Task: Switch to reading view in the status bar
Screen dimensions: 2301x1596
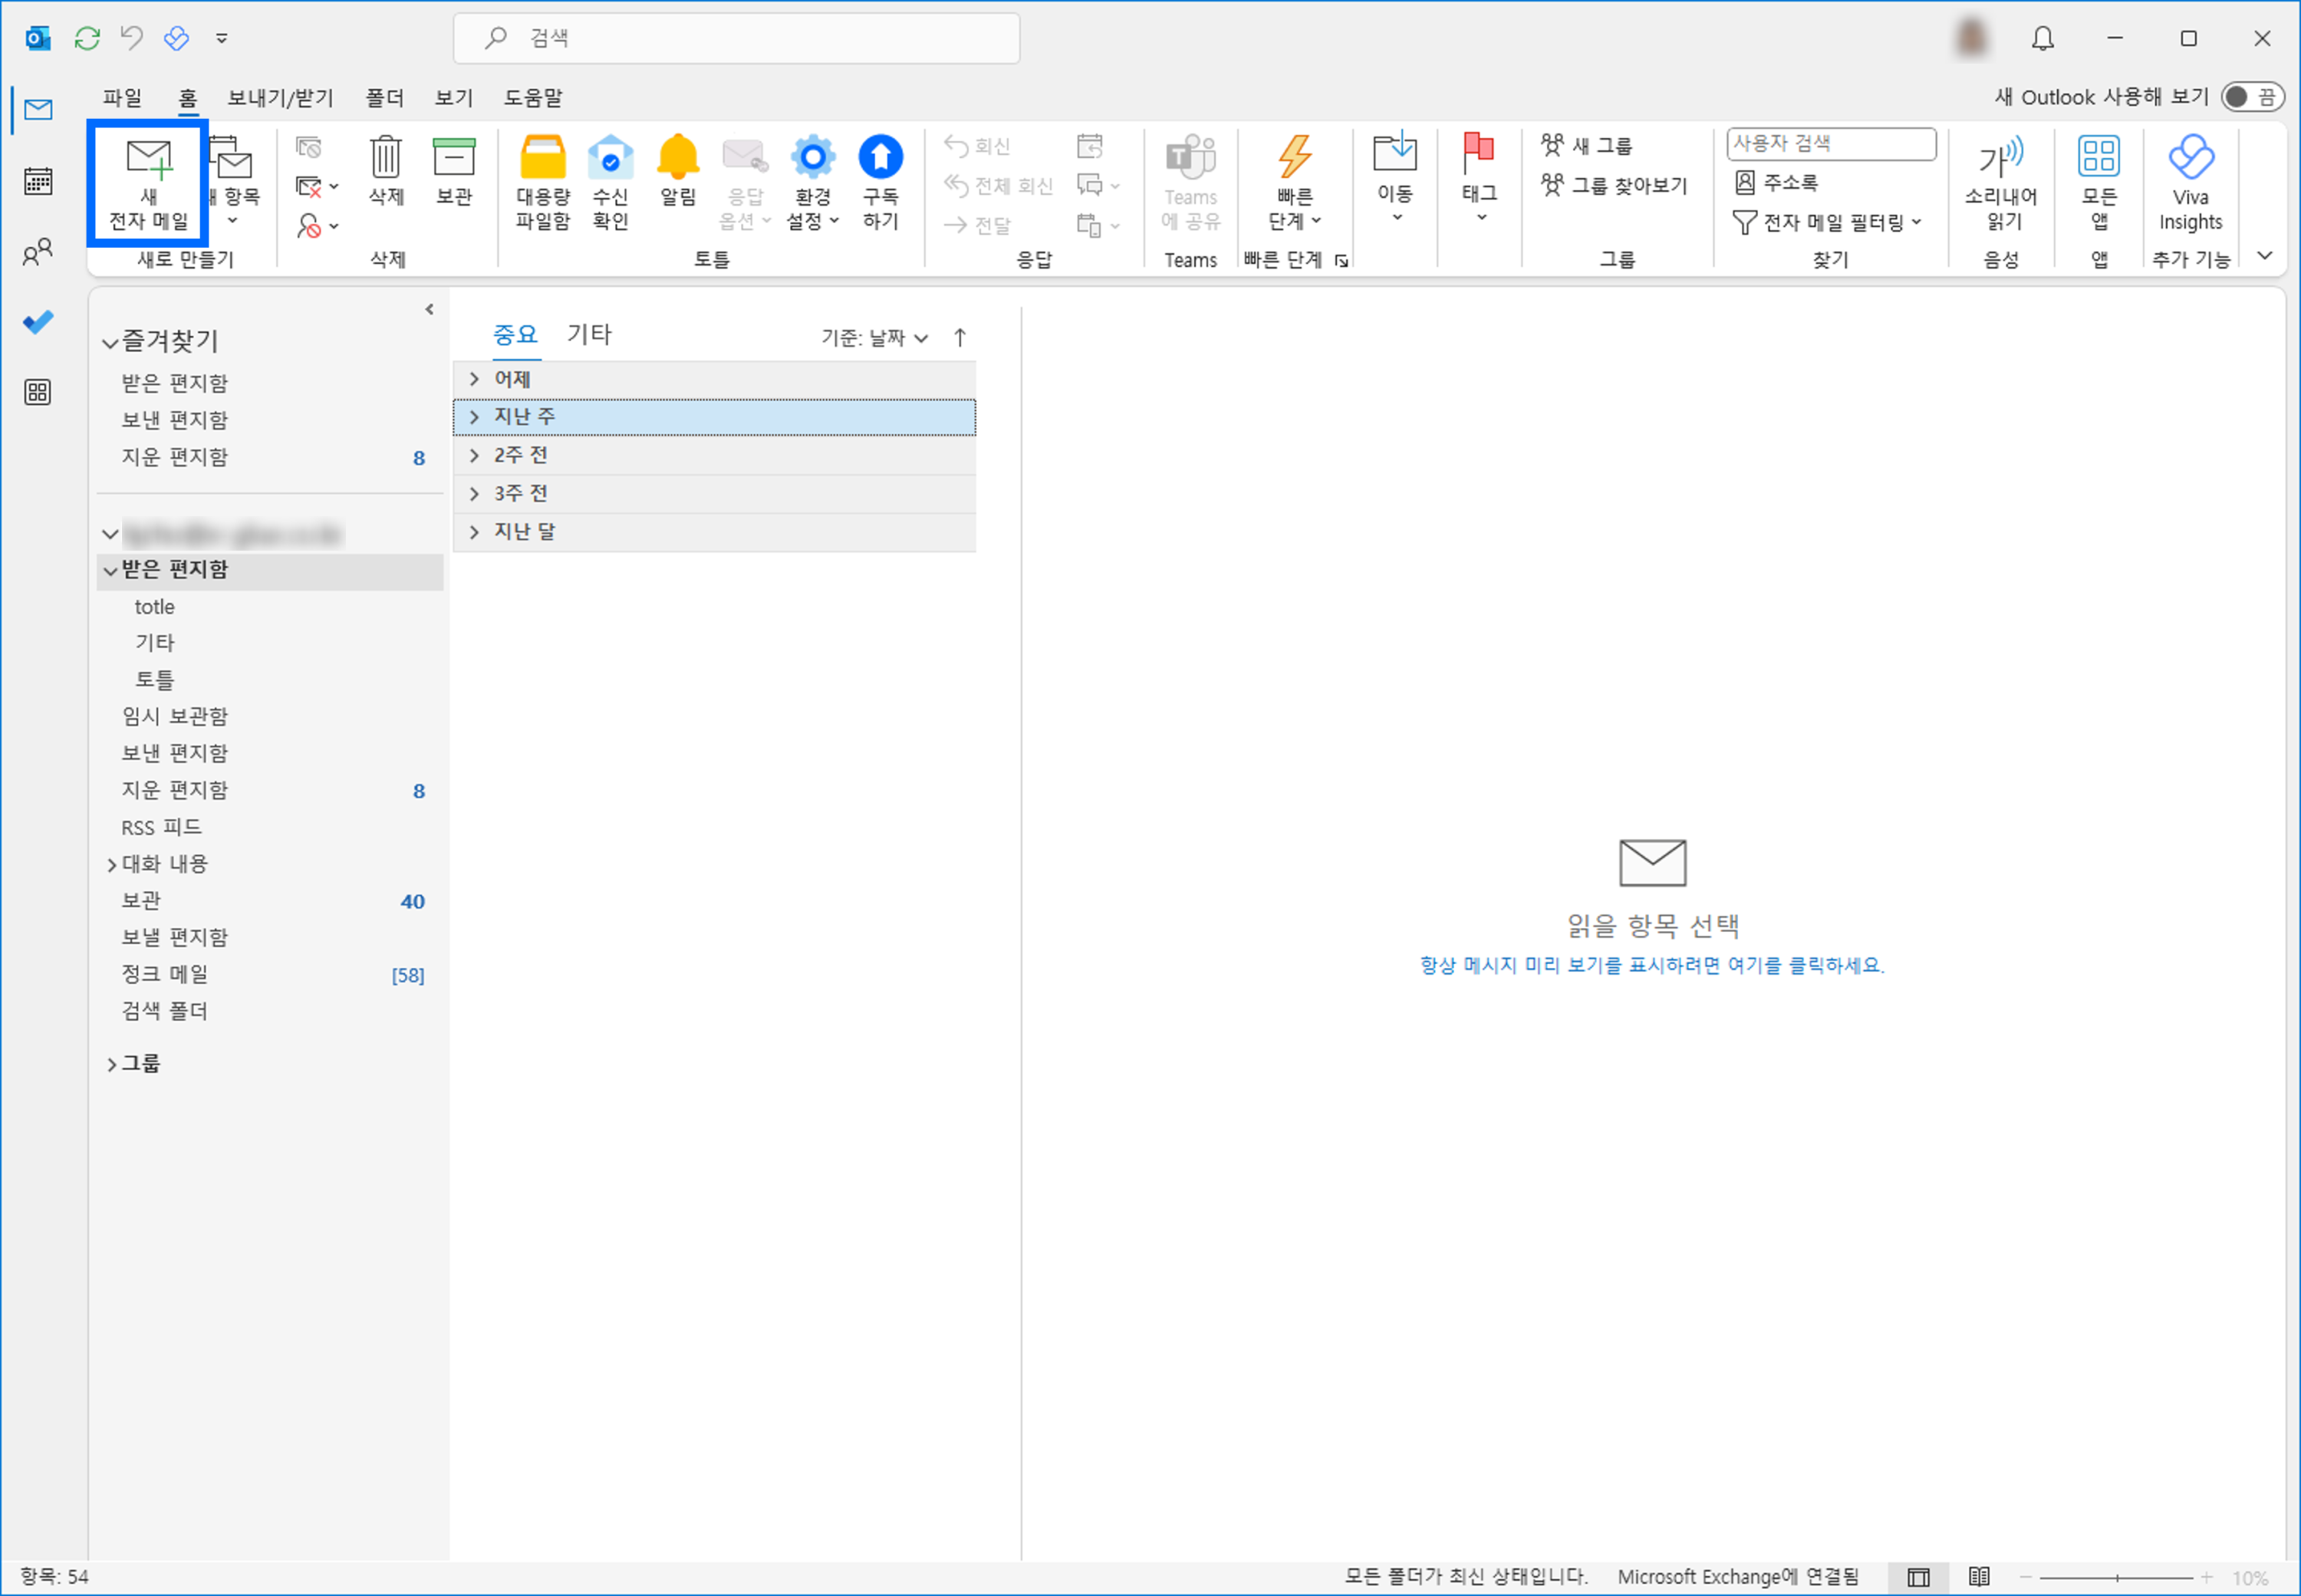Action: pos(1978,1577)
